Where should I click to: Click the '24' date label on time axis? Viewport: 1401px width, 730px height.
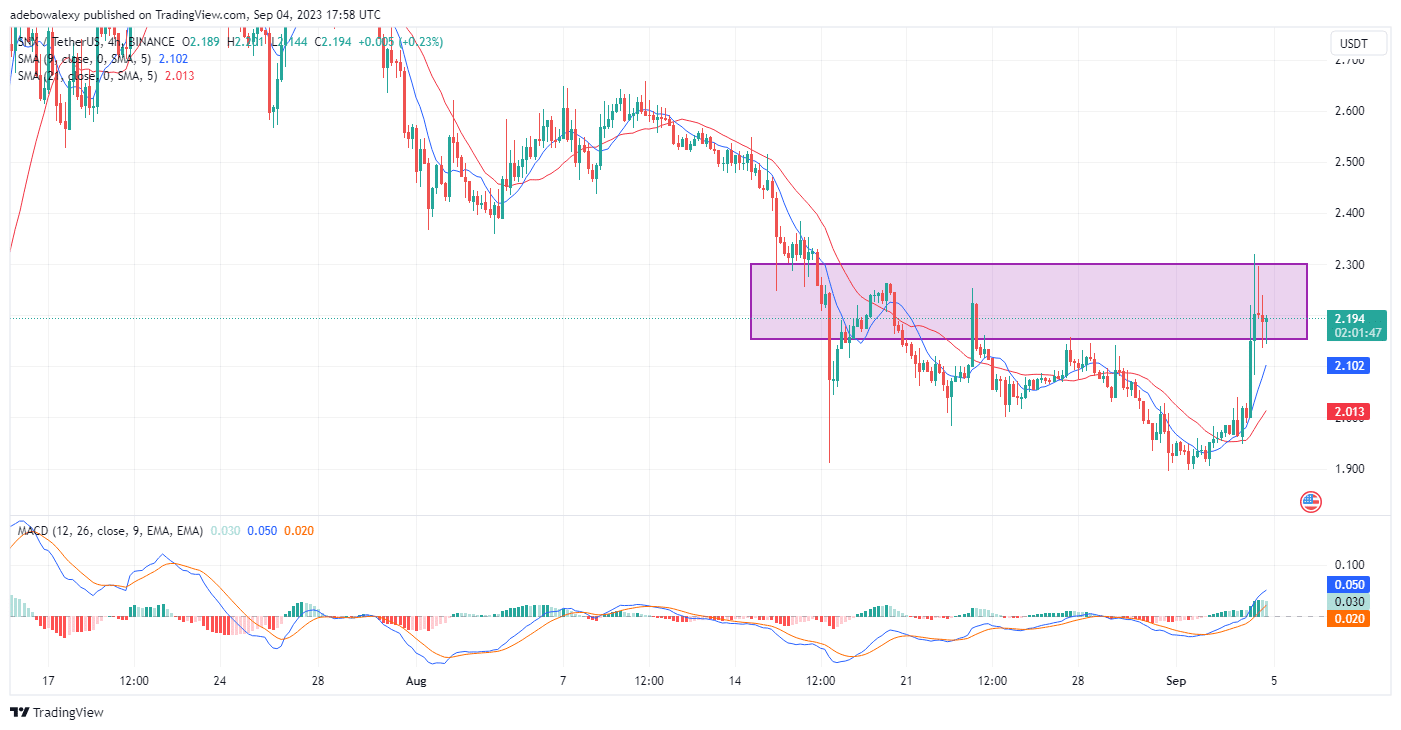point(220,681)
